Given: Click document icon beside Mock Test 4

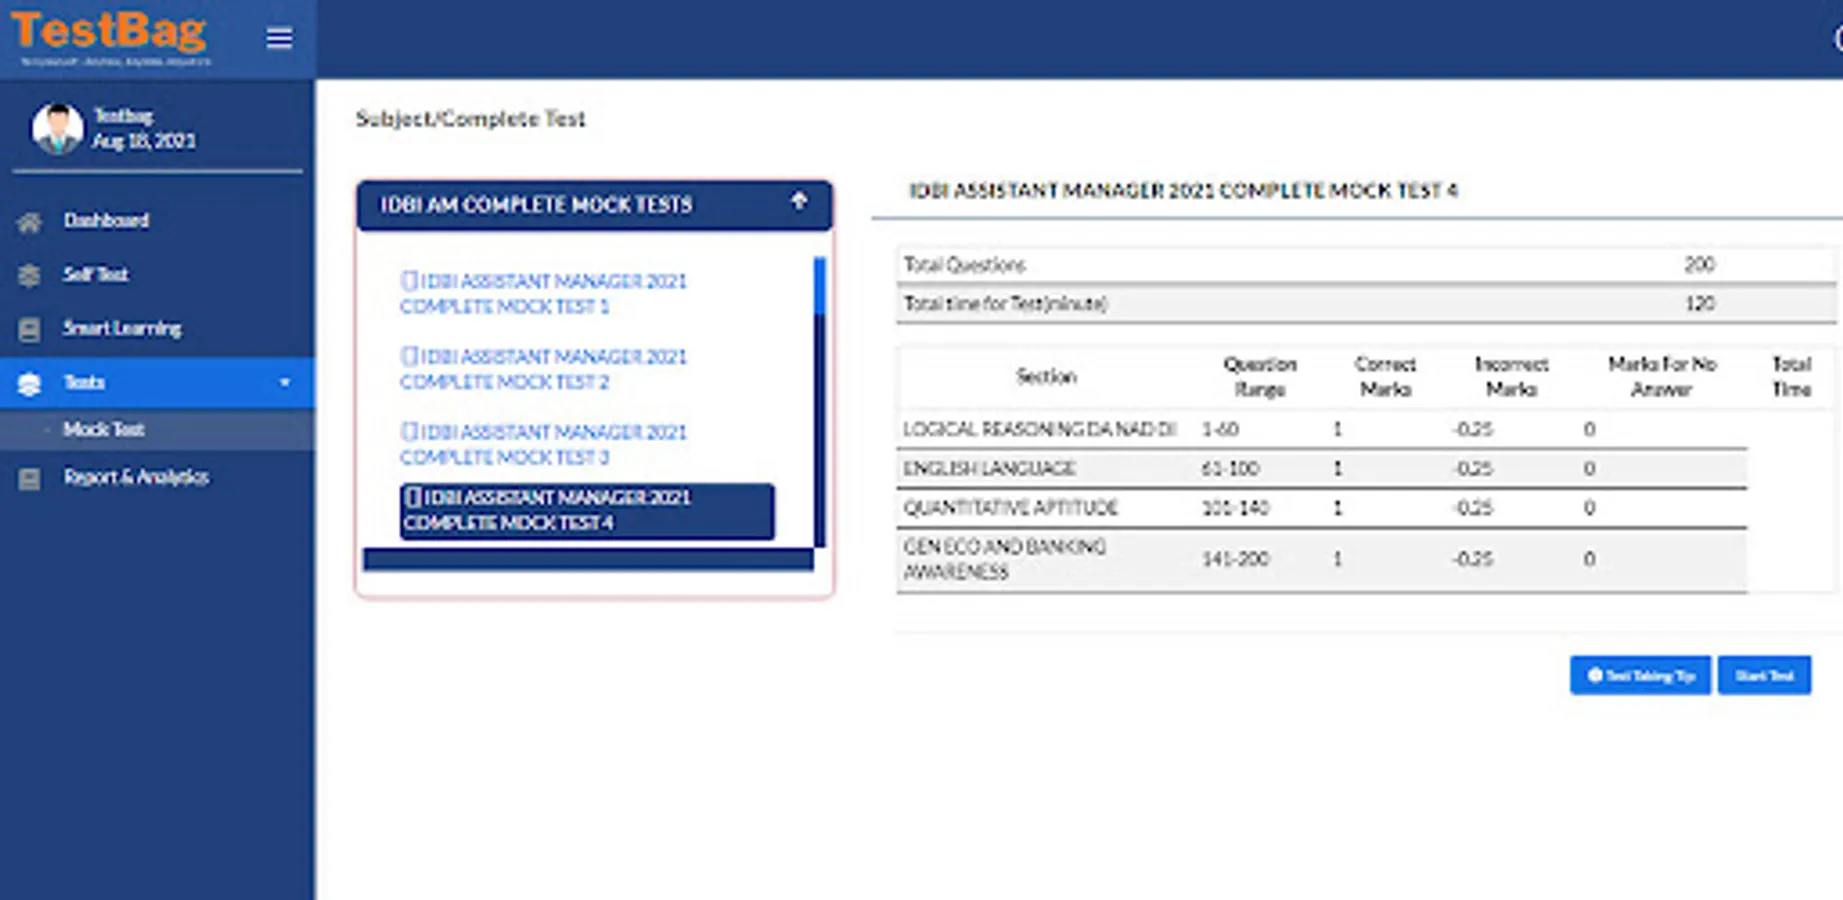Looking at the screenshot, I should click(413, 497).
